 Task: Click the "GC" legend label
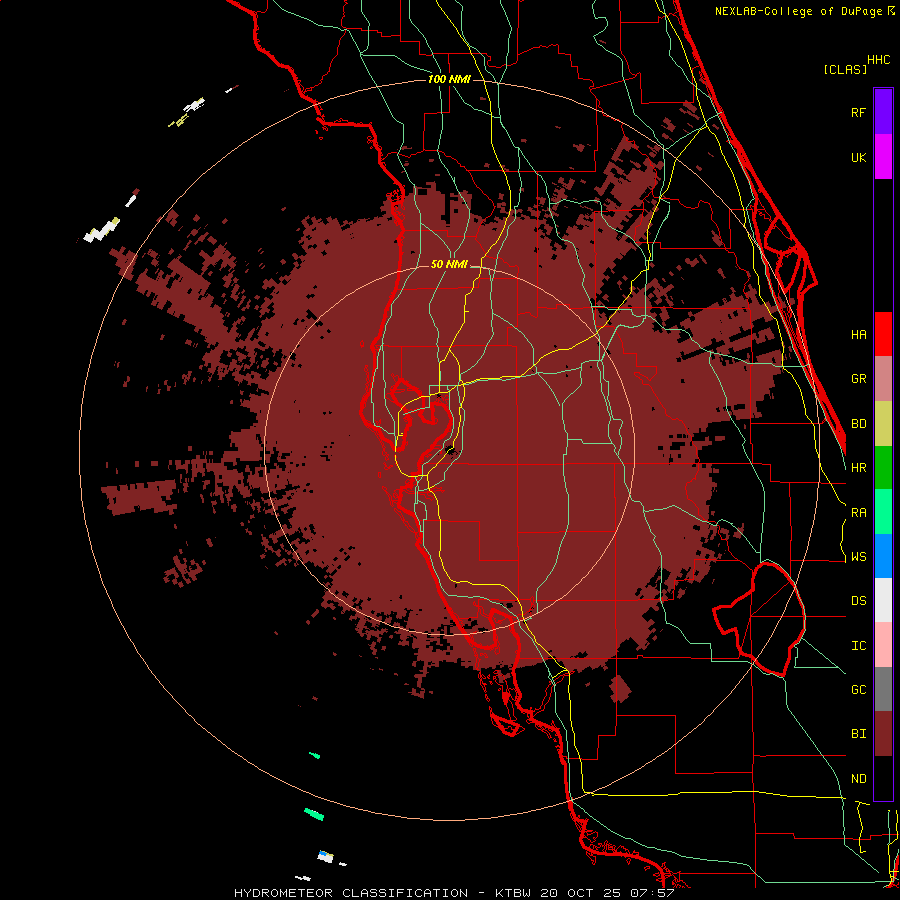(858, 690)
